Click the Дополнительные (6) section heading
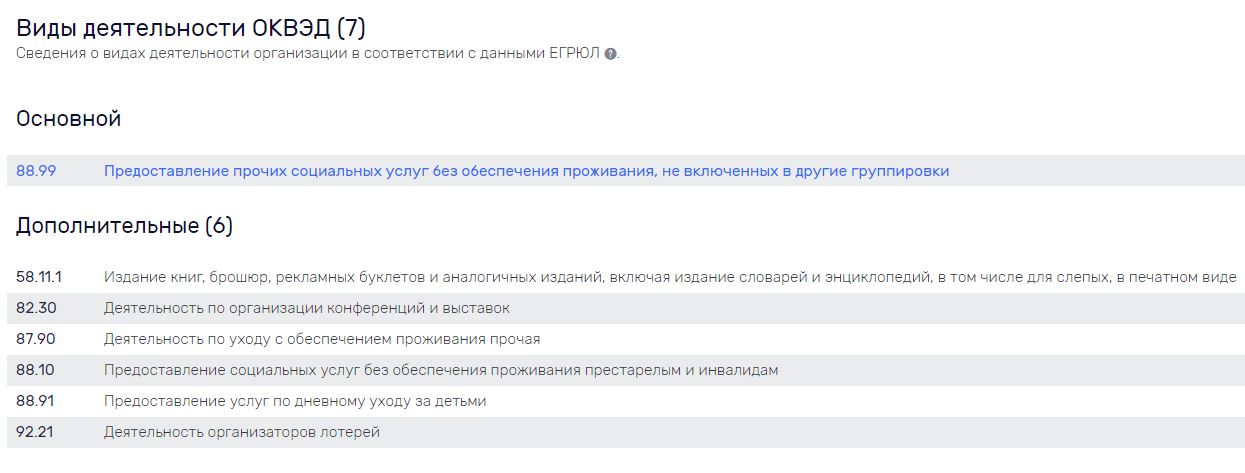Screen dimensions: 1245x473 pyautogui.click(x=124, y=226)
